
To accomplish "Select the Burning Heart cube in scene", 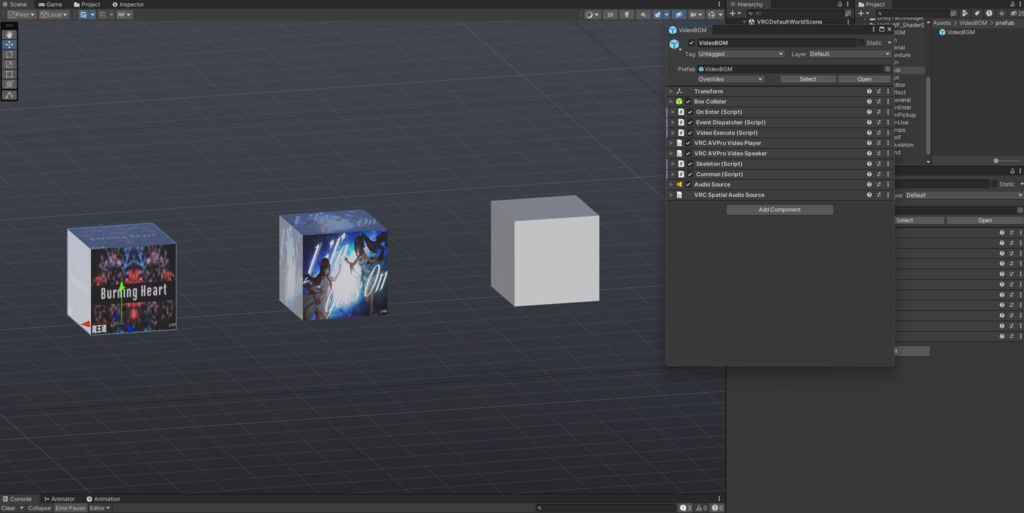I will click(122, 279).
